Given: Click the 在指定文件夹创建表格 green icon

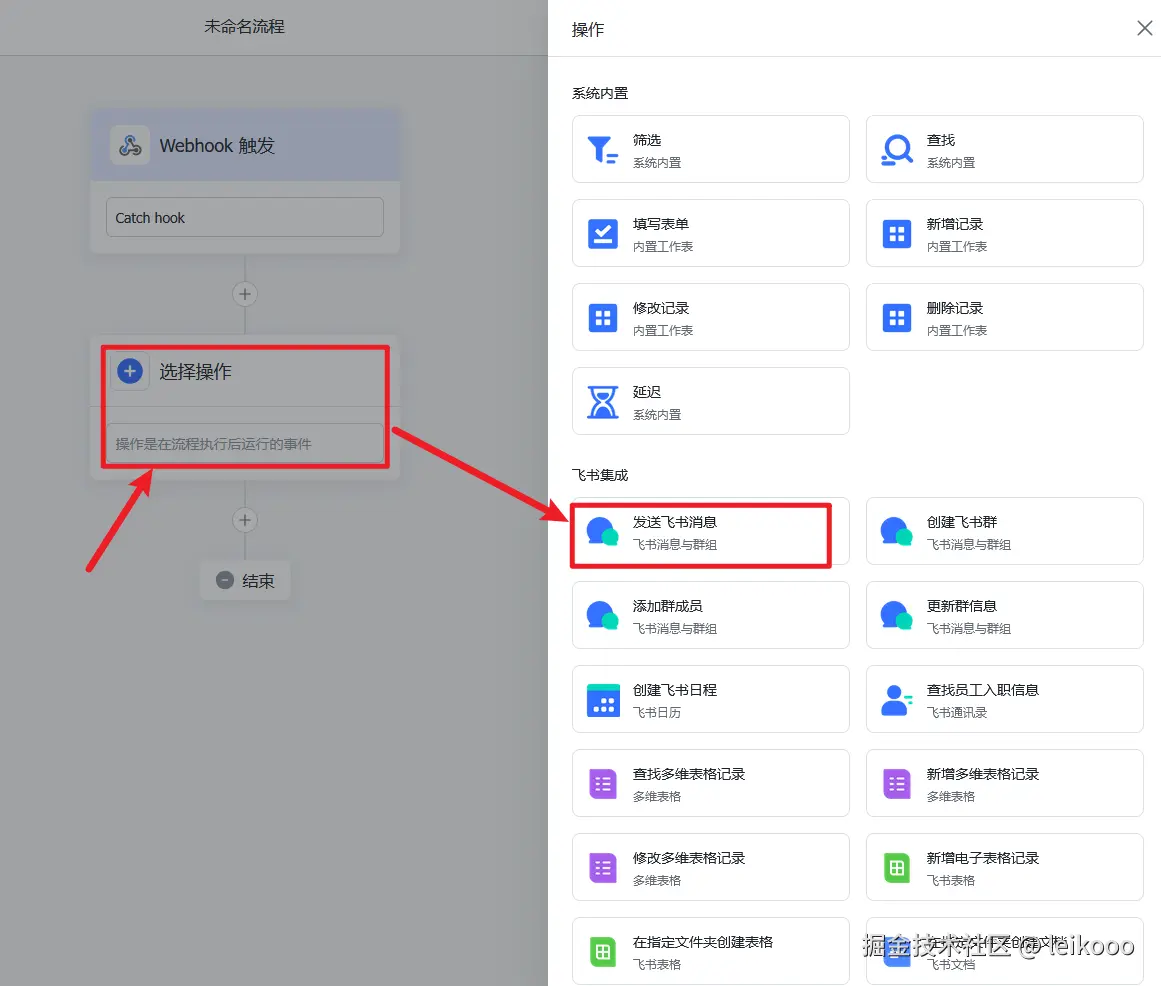Looking at the screenshot, I should 603,952.
